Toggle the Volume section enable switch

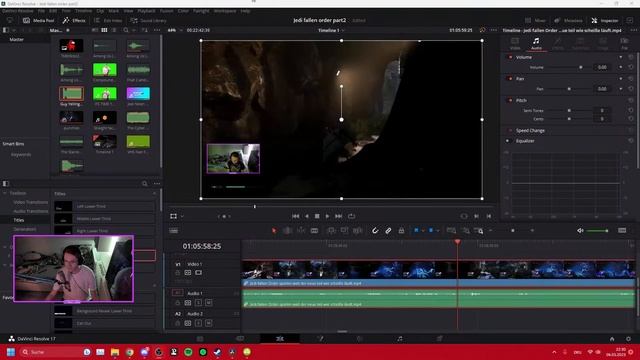click(510, 57)
